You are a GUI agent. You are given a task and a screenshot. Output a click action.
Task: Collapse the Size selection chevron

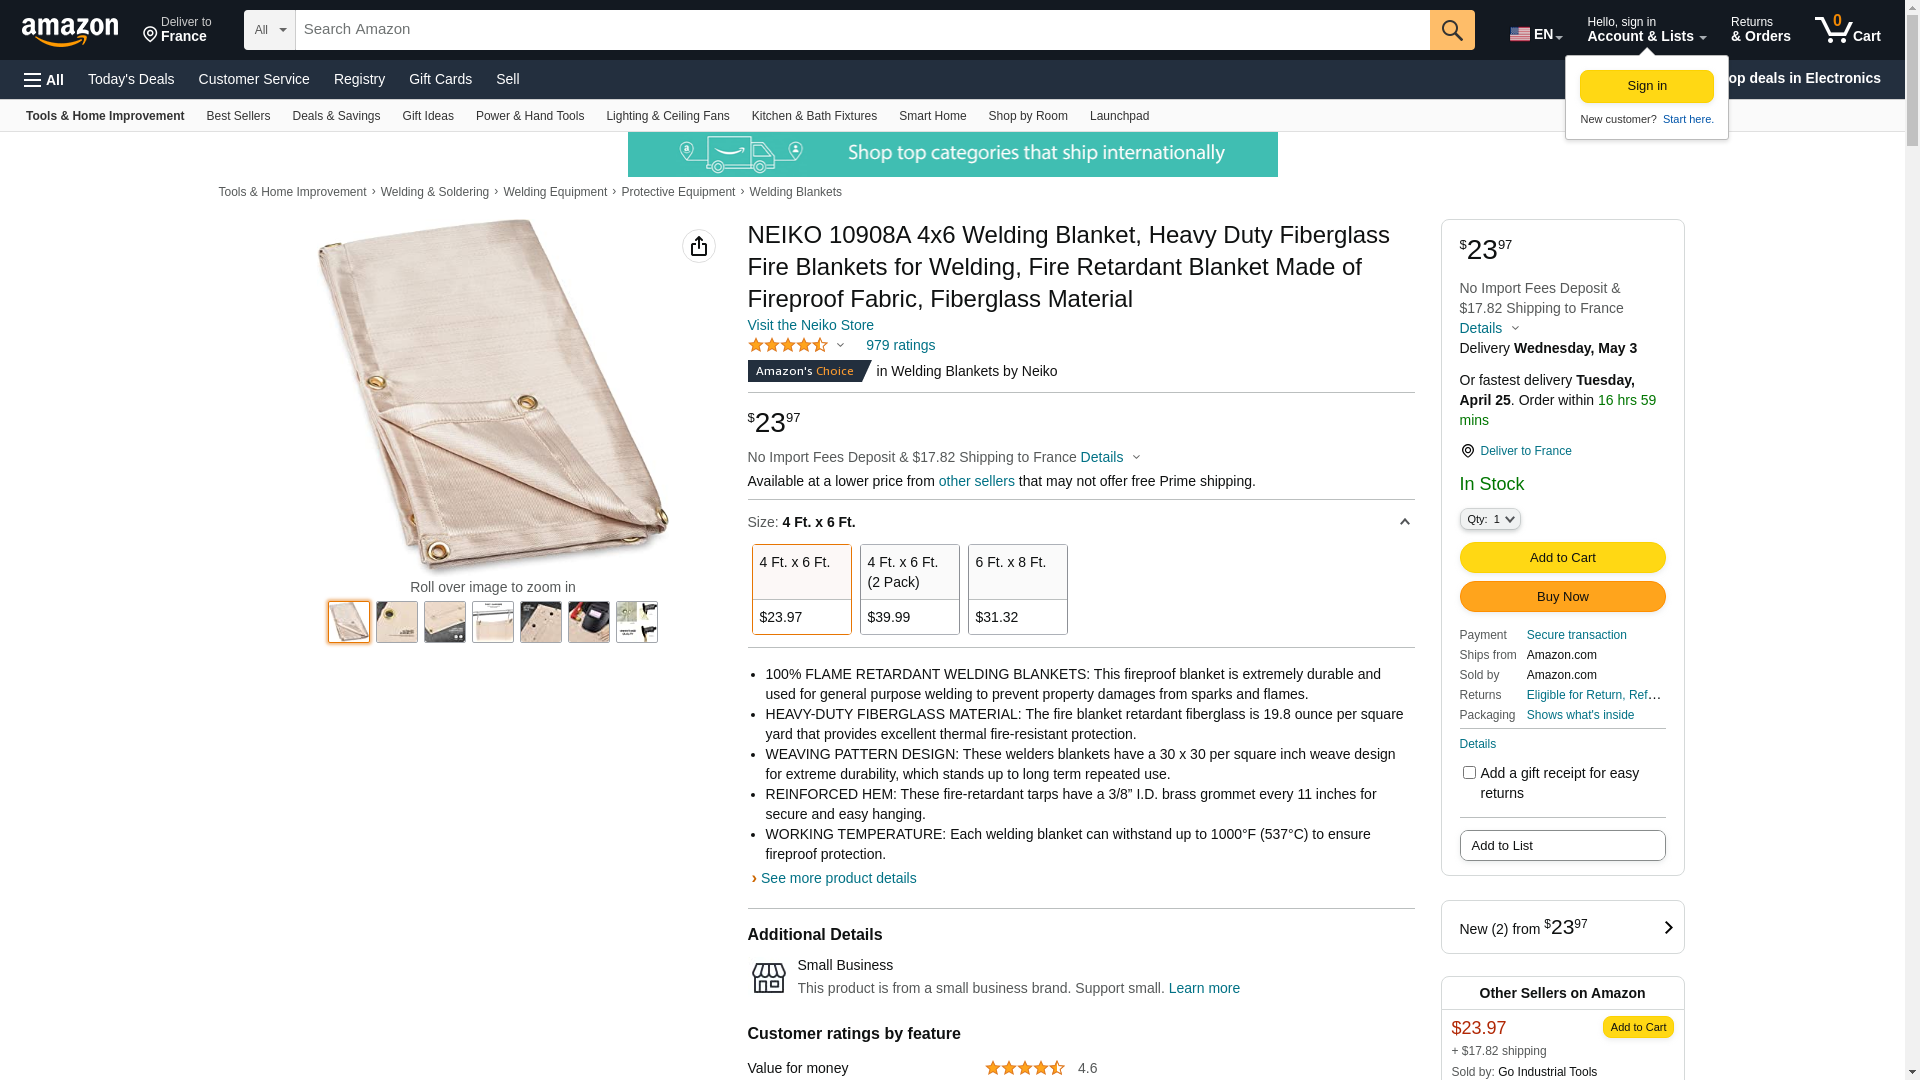(x=1404, y=522)
